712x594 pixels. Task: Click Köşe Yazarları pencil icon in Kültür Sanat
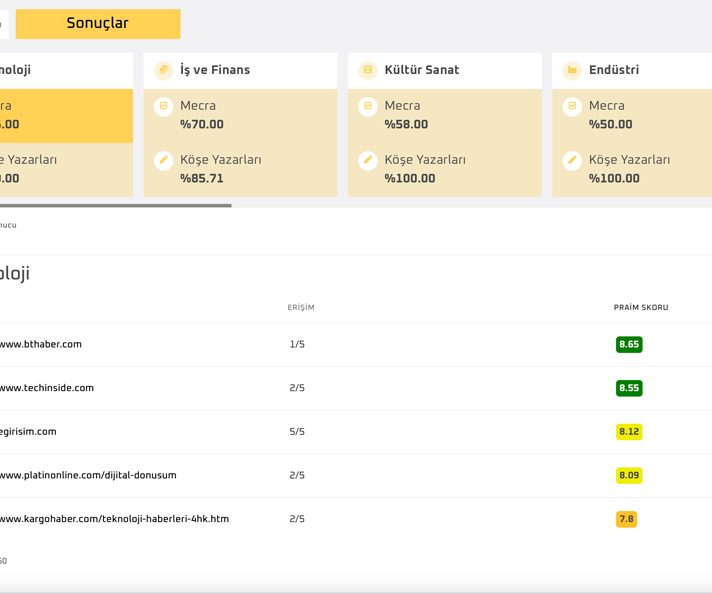(368, 160)
